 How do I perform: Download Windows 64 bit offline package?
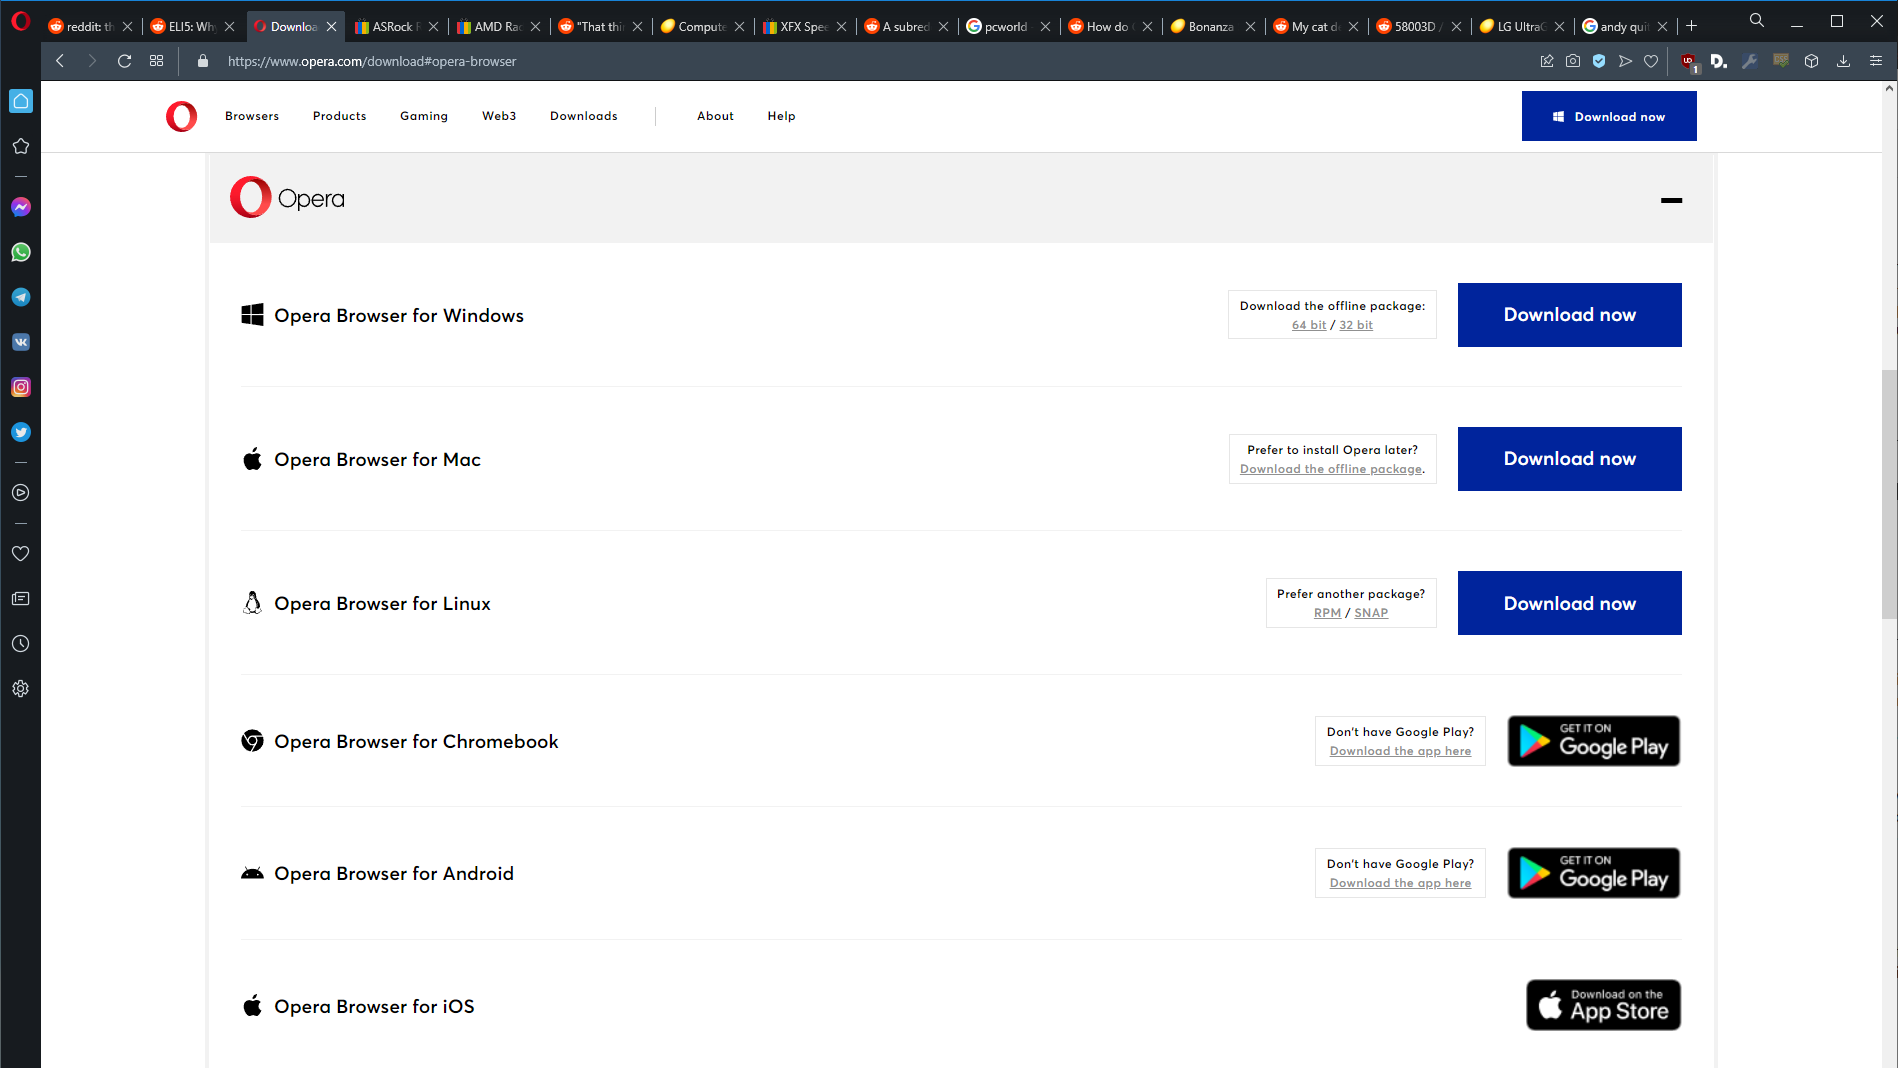1309,325
